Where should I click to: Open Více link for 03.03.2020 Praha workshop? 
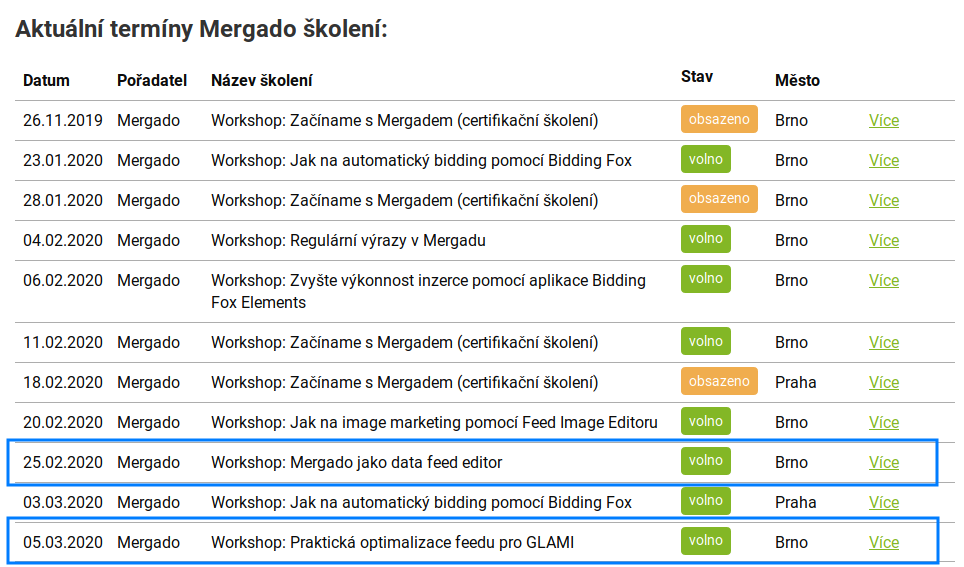(883, 502)
